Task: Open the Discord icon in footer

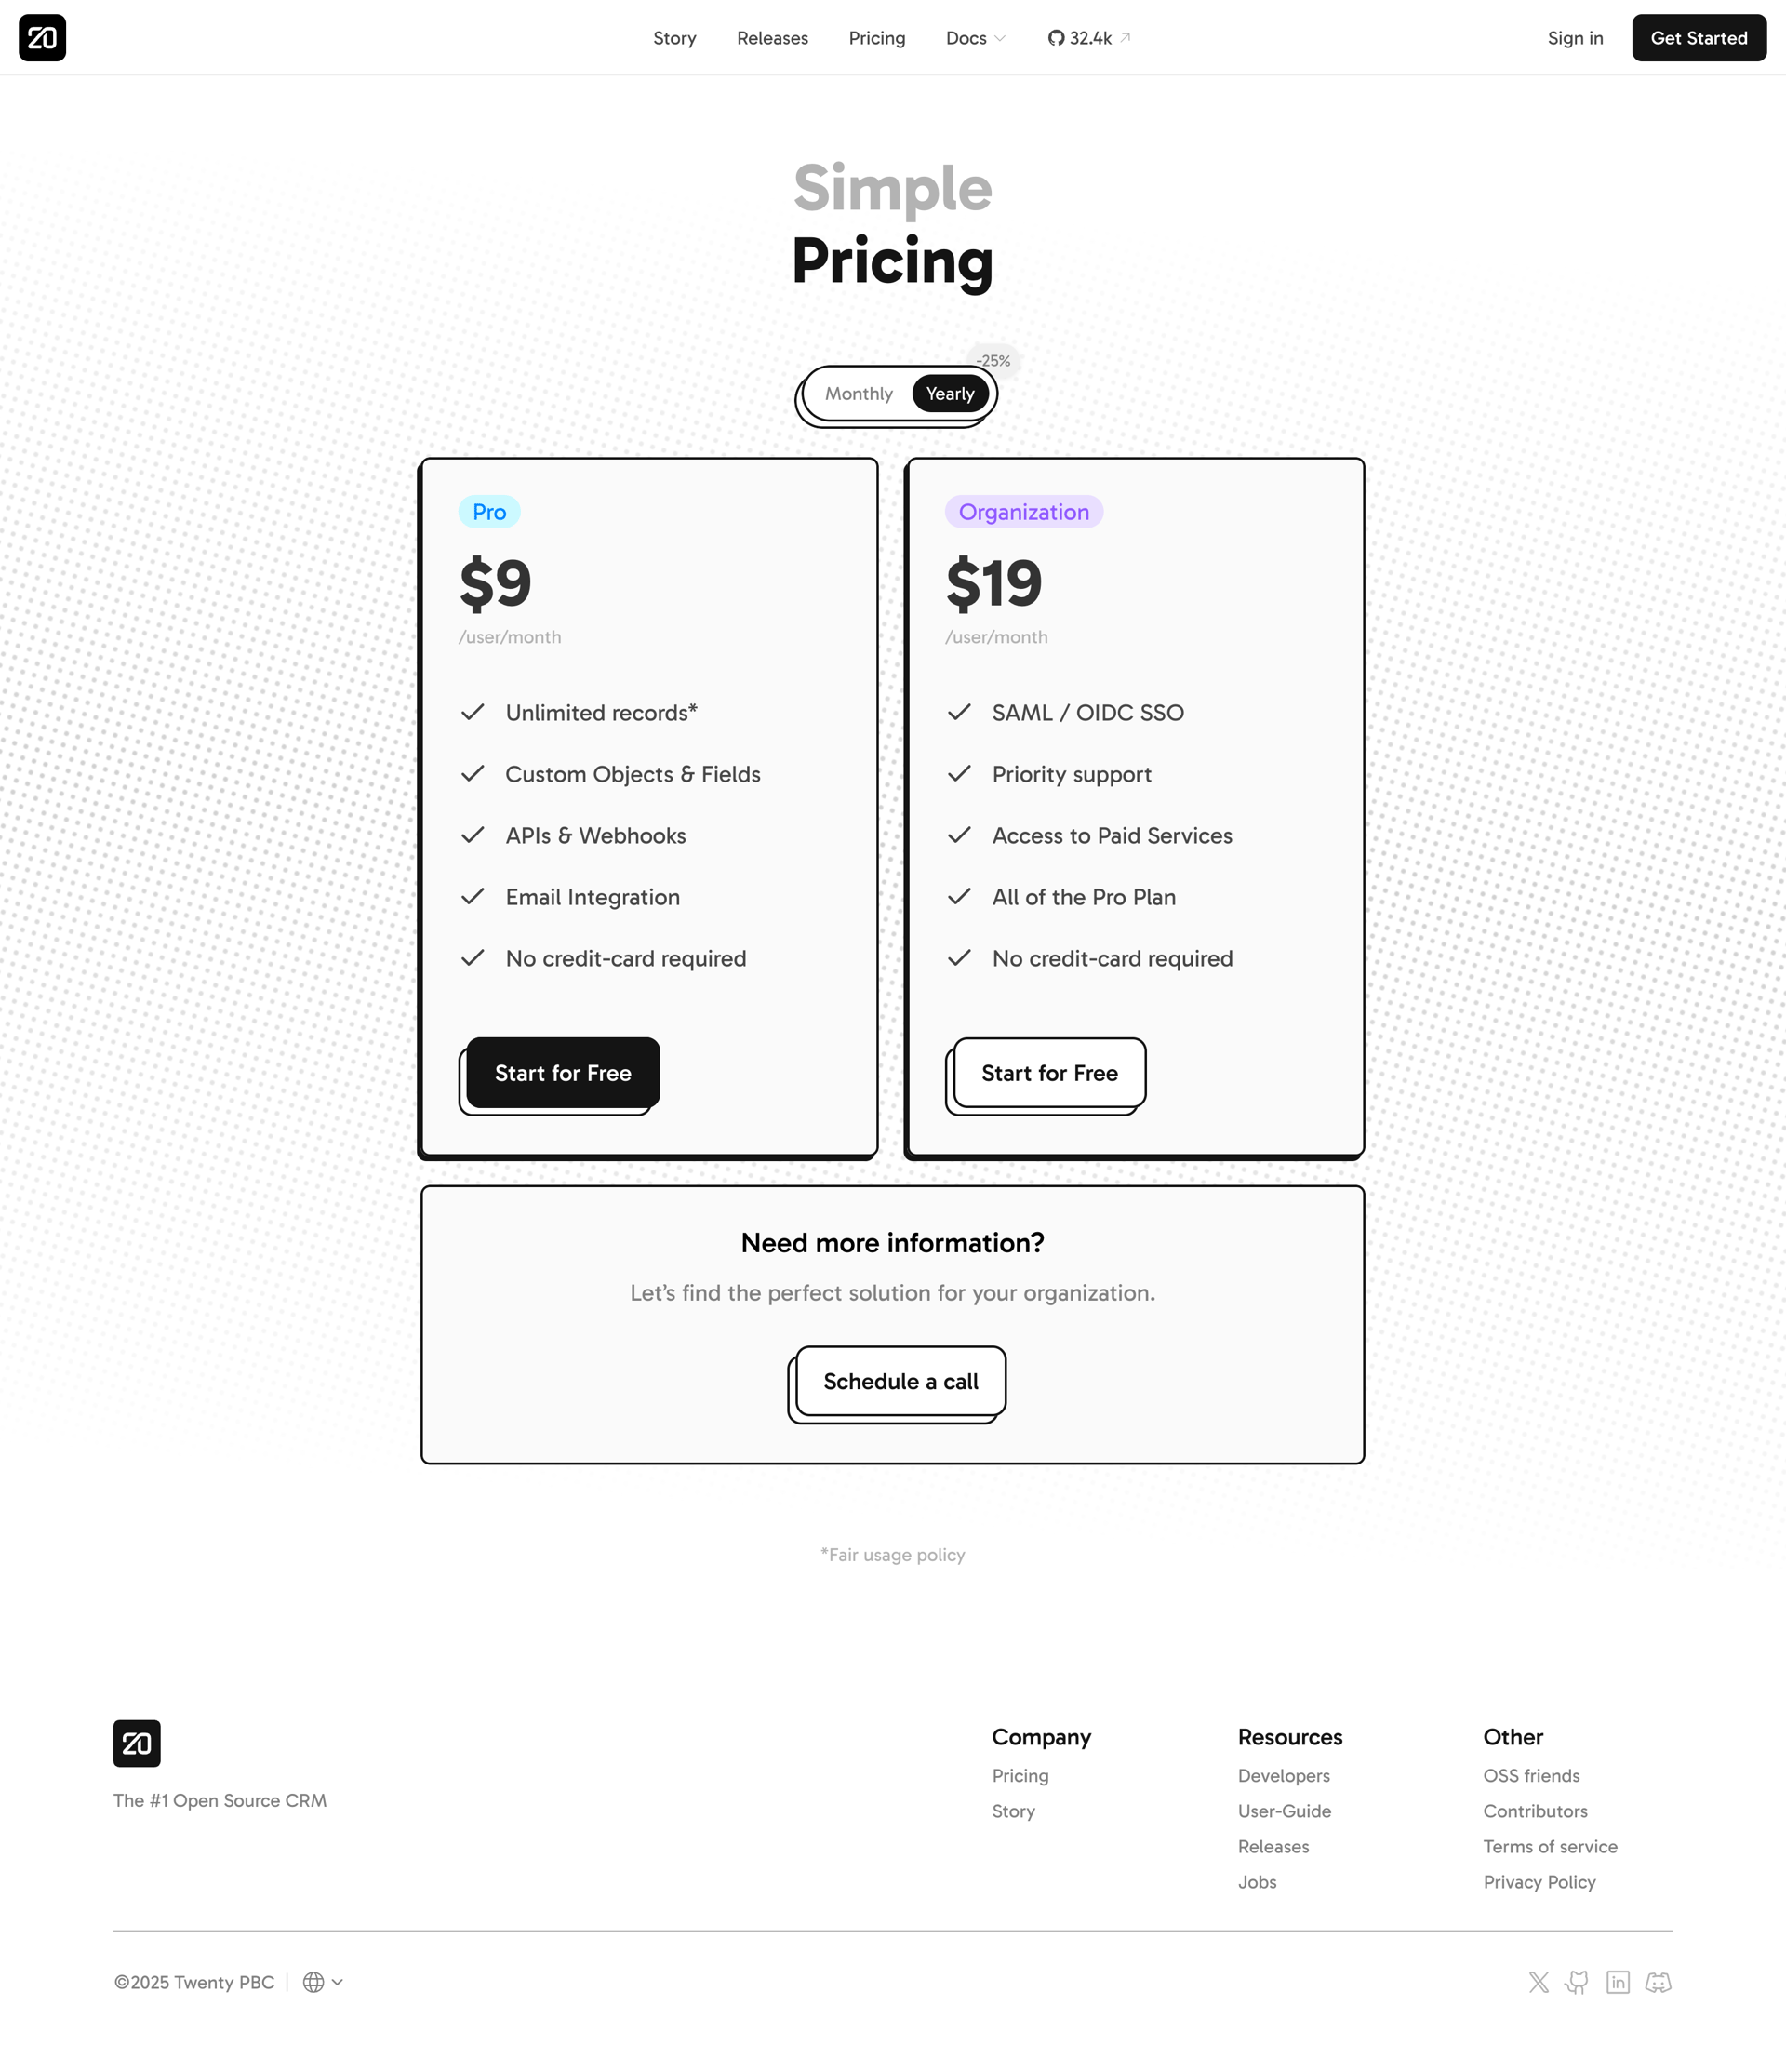Action: point(1658,1982)
